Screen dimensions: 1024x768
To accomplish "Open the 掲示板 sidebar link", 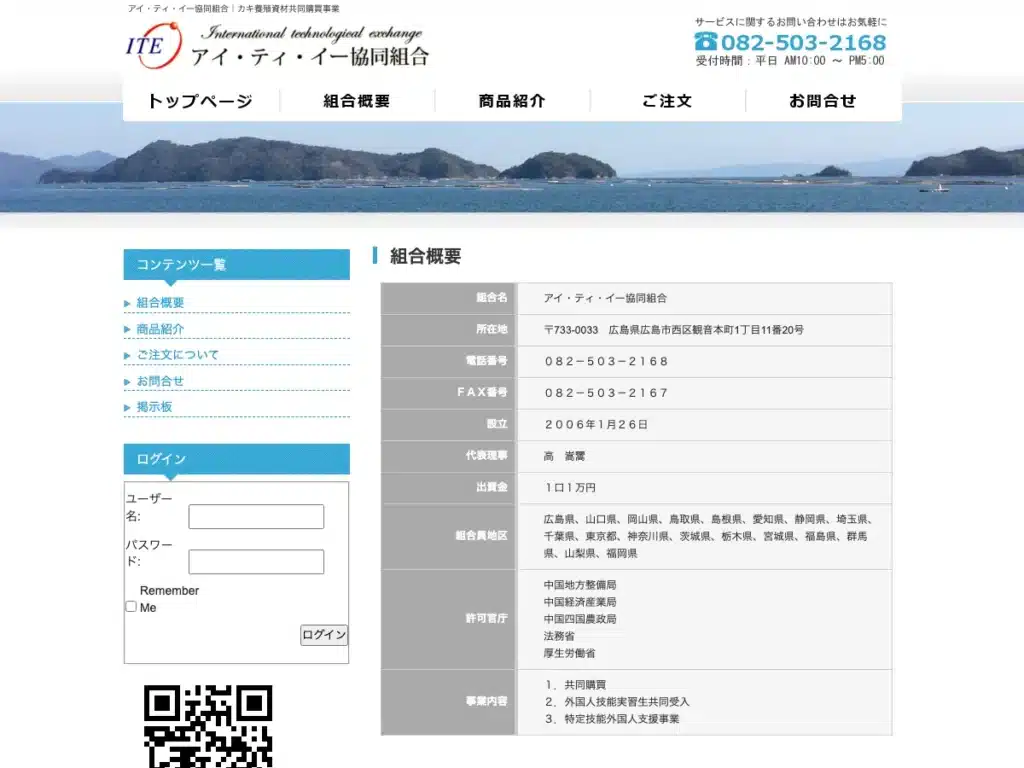I will (x=154, y=407).
